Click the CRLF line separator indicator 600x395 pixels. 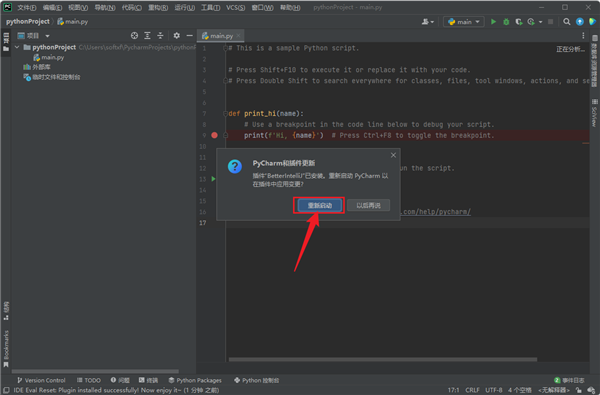[x=472, y=390]
